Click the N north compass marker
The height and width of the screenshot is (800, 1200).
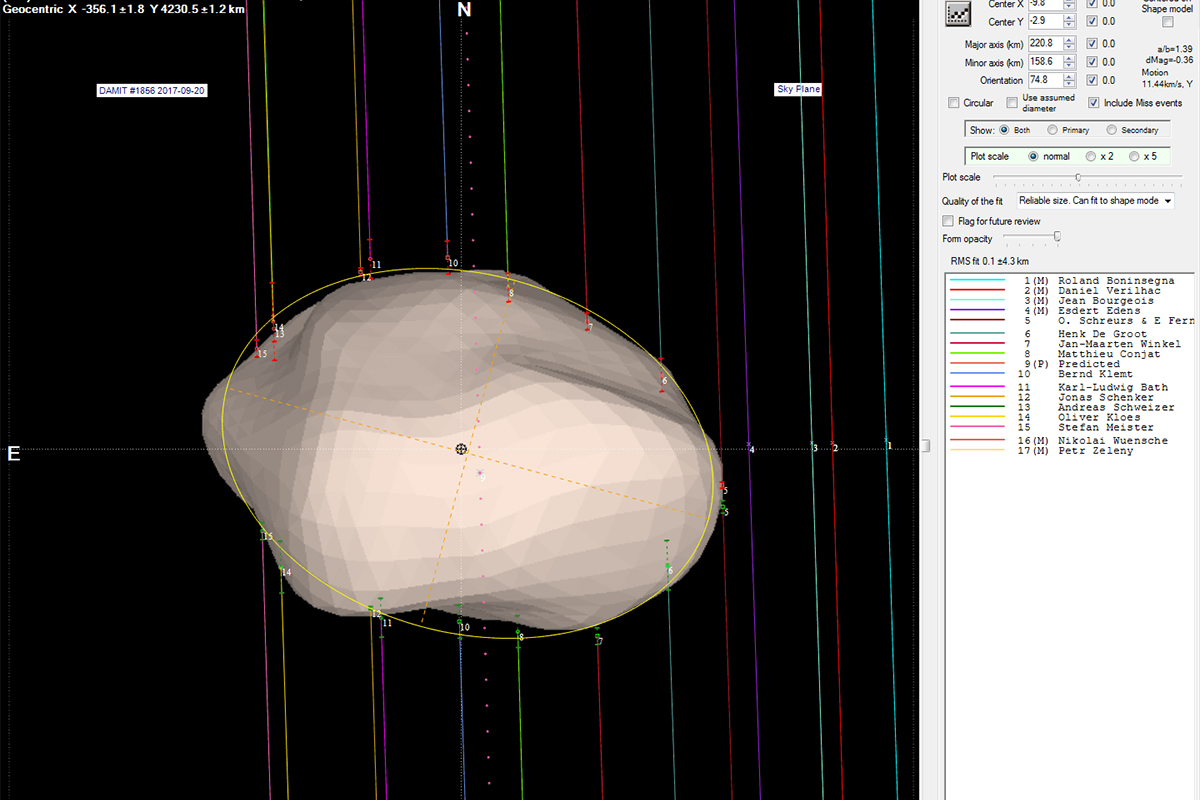pos(464,10)
